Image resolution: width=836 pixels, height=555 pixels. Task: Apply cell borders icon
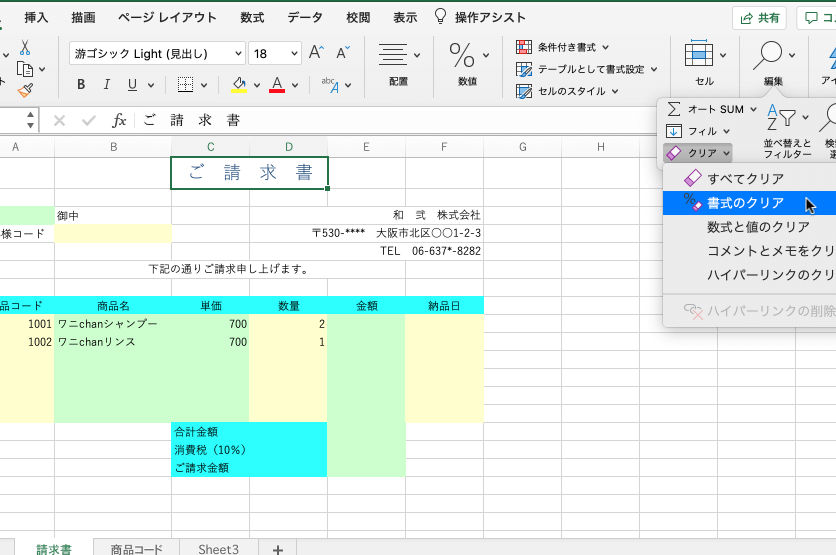[185, 84]
